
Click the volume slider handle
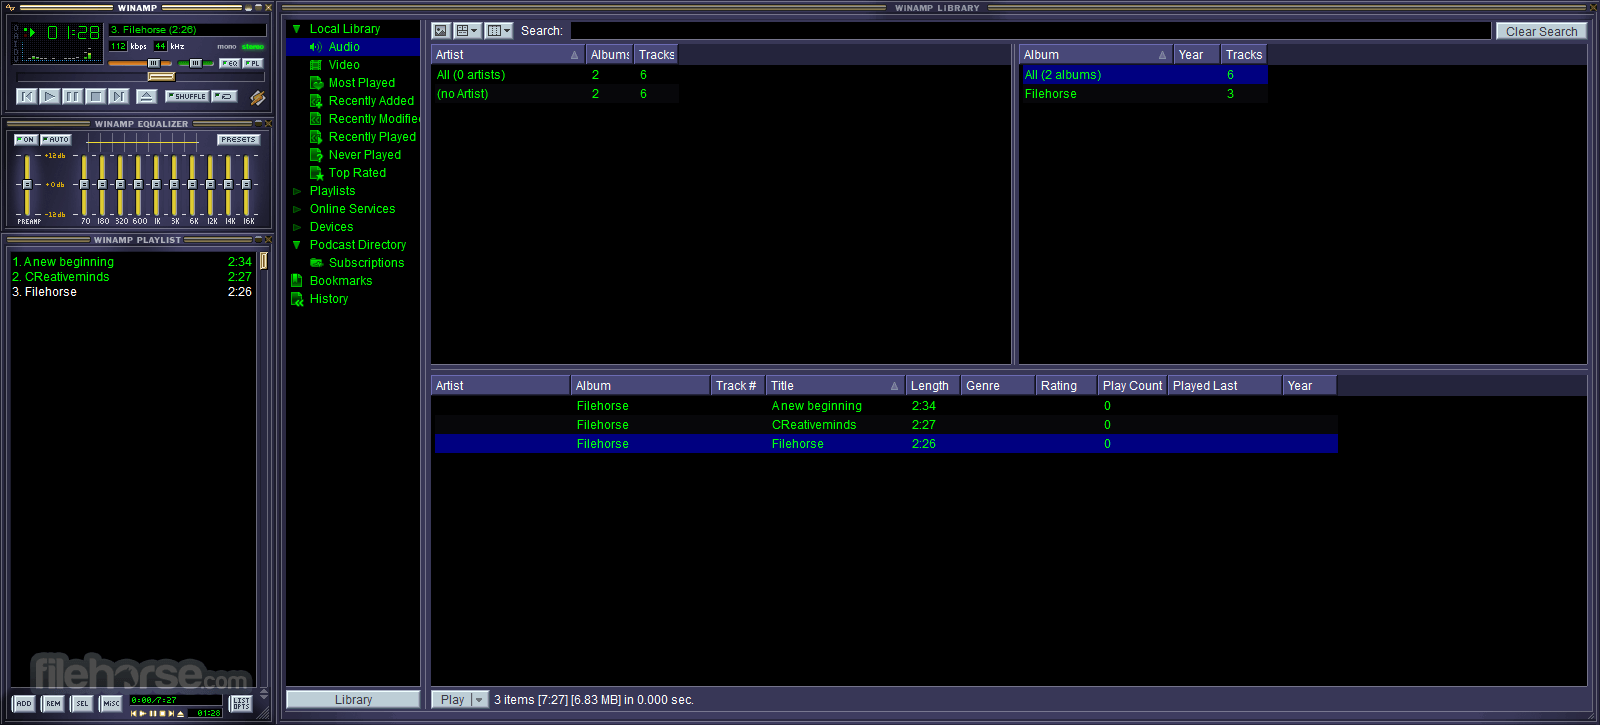154,63
